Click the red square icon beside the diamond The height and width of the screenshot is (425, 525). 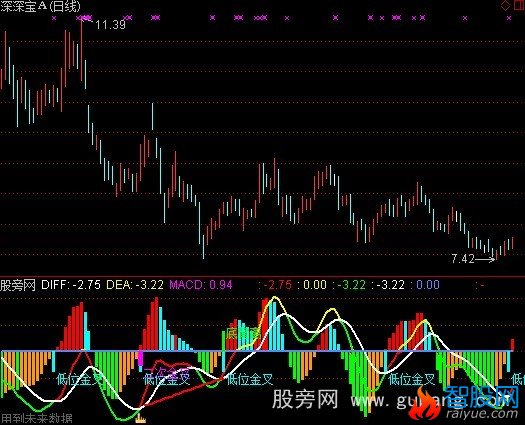coord(518,5)
